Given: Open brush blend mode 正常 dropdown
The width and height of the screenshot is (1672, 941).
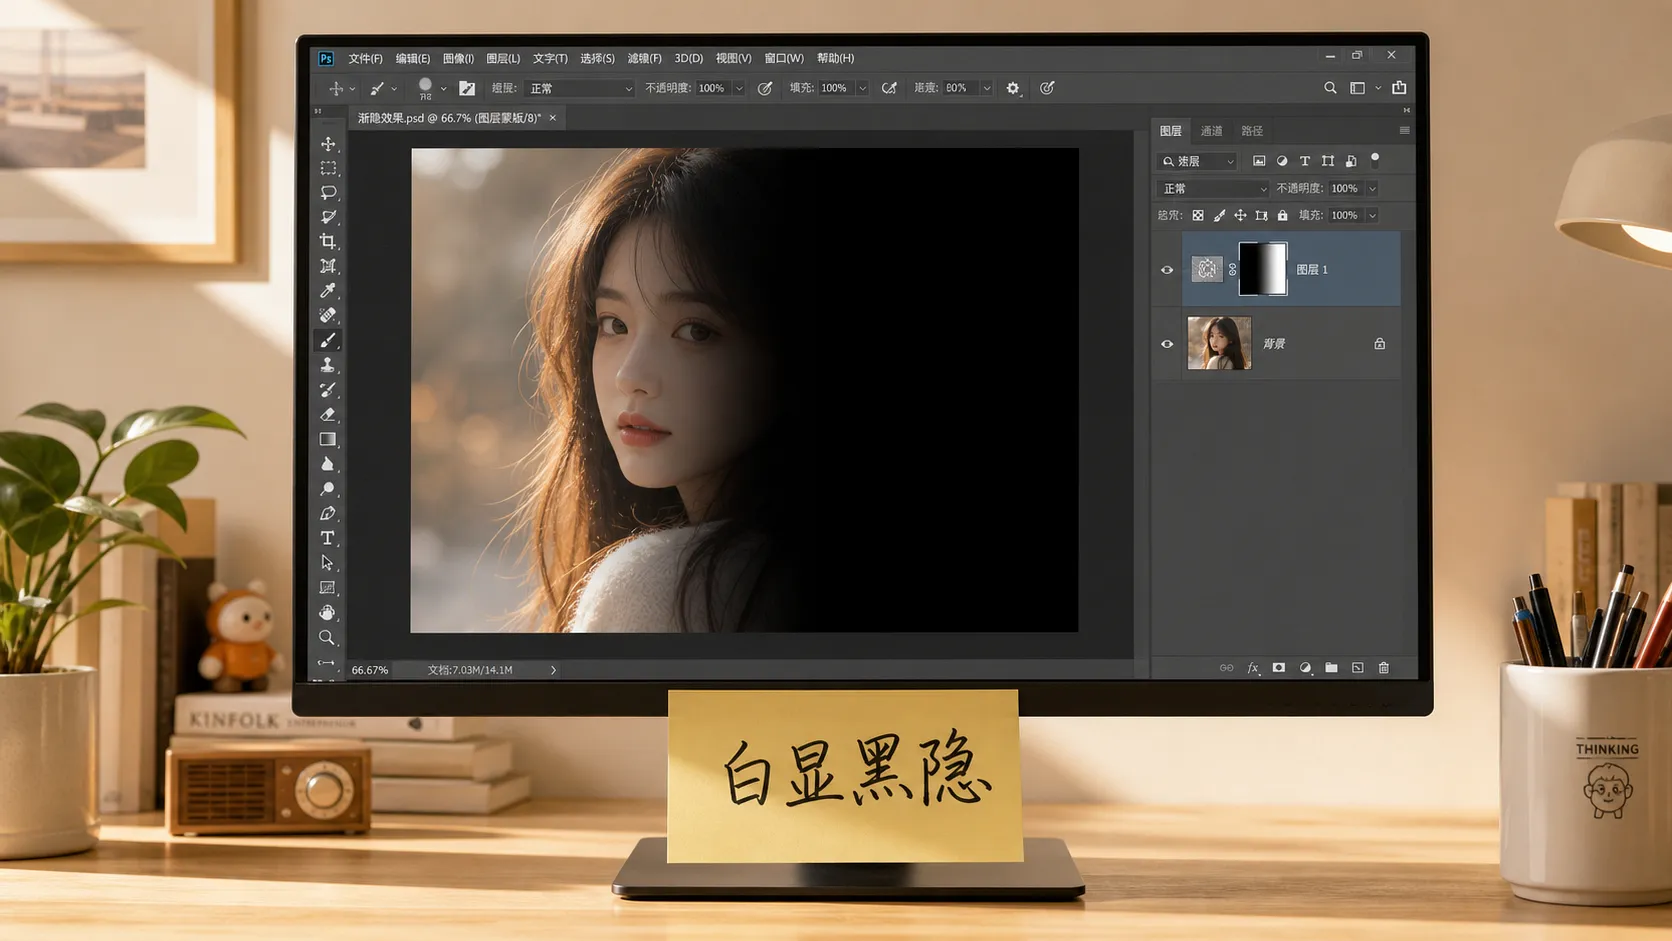Looking at the screenshot, I should pyautogui.click(x=580, y=88).
